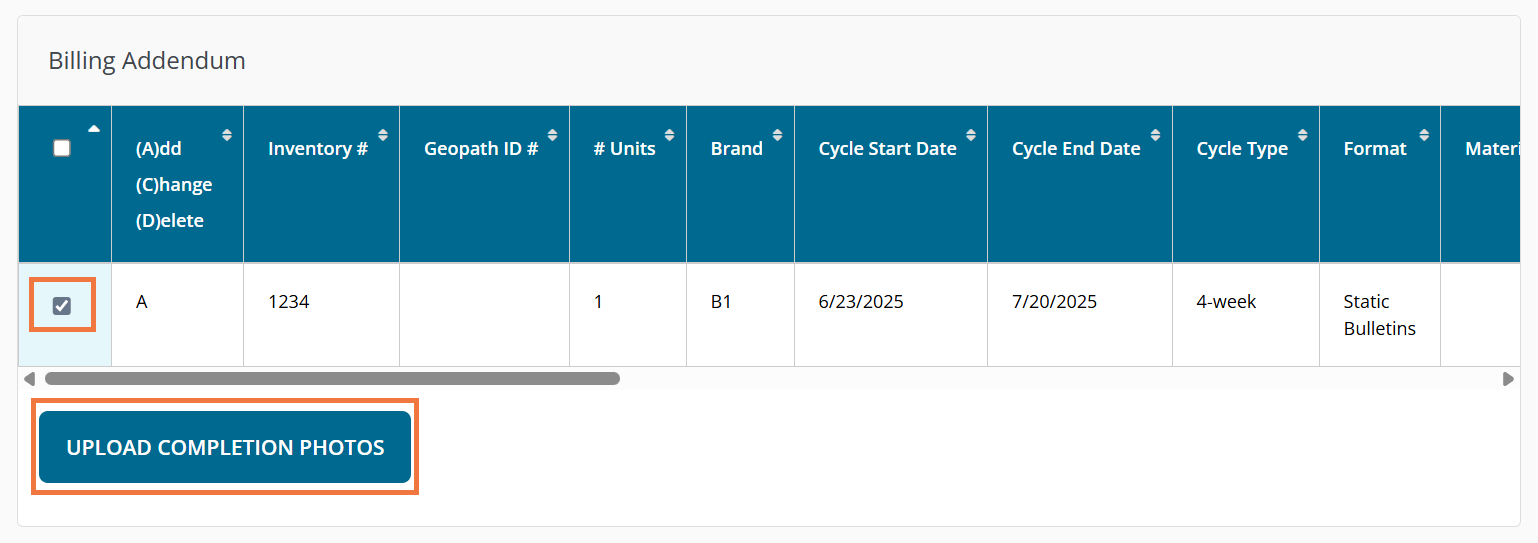Viewport: 1538px width, 543px height.
Task: Click sort icon on Inventory # column
Action: pyautogui.click(x=383, y=134)
